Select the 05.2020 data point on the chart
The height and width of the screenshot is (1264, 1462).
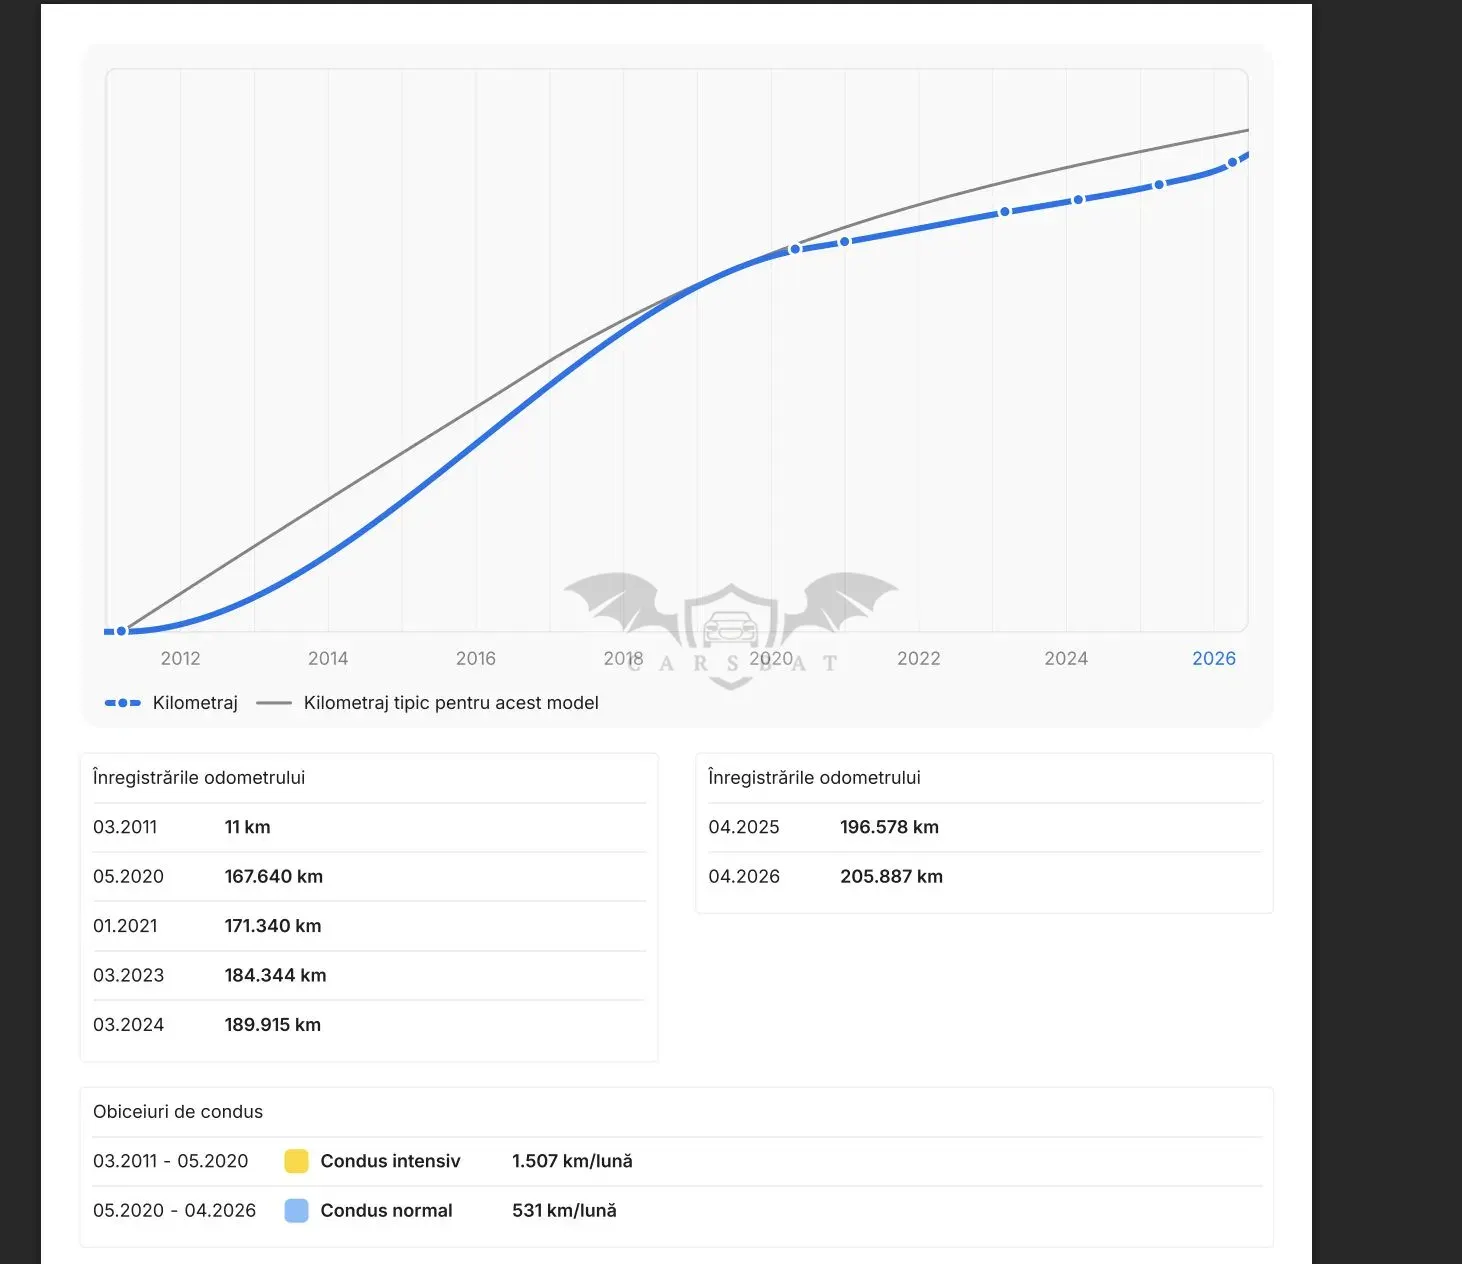(795, 249)
